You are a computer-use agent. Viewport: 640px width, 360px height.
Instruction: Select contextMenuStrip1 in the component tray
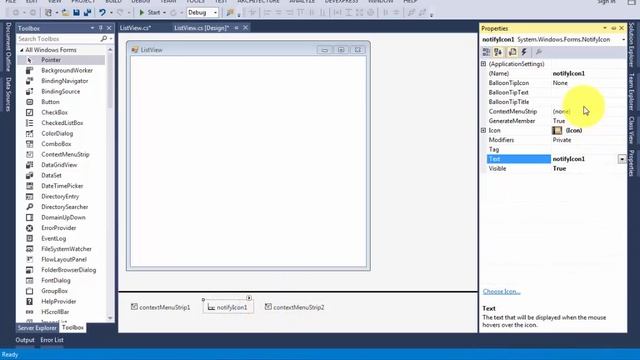(x=160, y=307)
